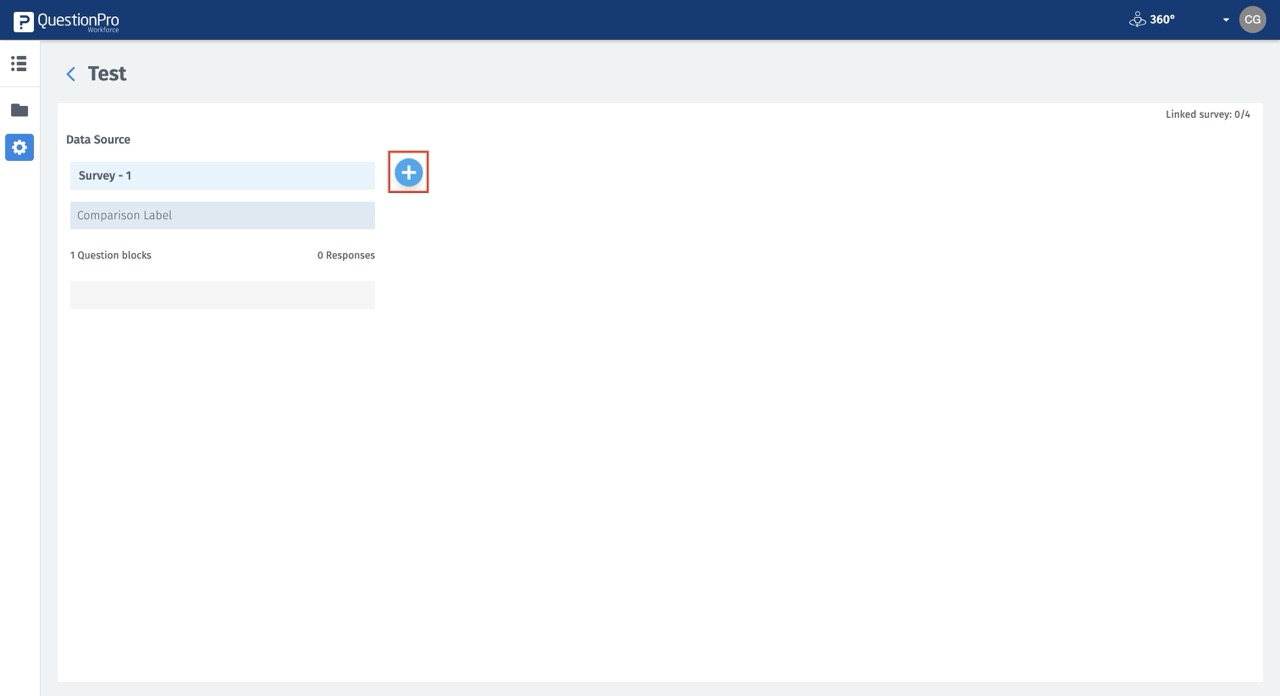The width and height of the screenshot is (1280, 696).
Task: Open the QuestionPro Workforce logo
Action: click(x=66, y=19)
